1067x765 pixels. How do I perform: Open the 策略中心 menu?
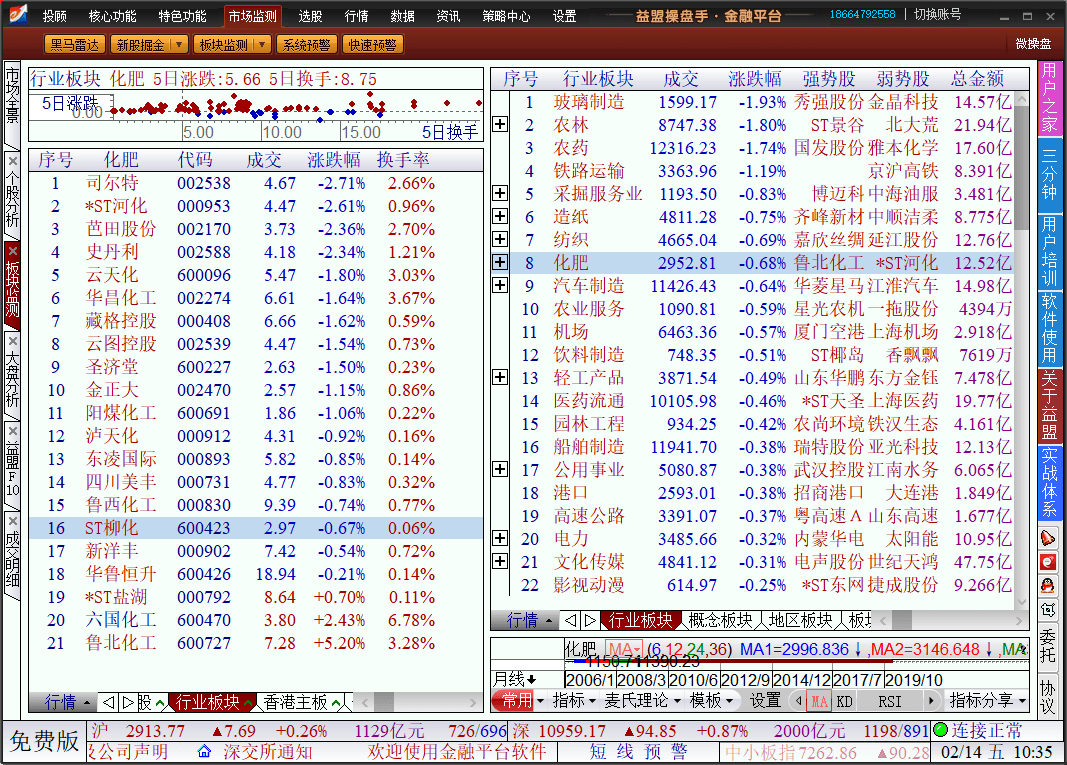pos(506,16)
